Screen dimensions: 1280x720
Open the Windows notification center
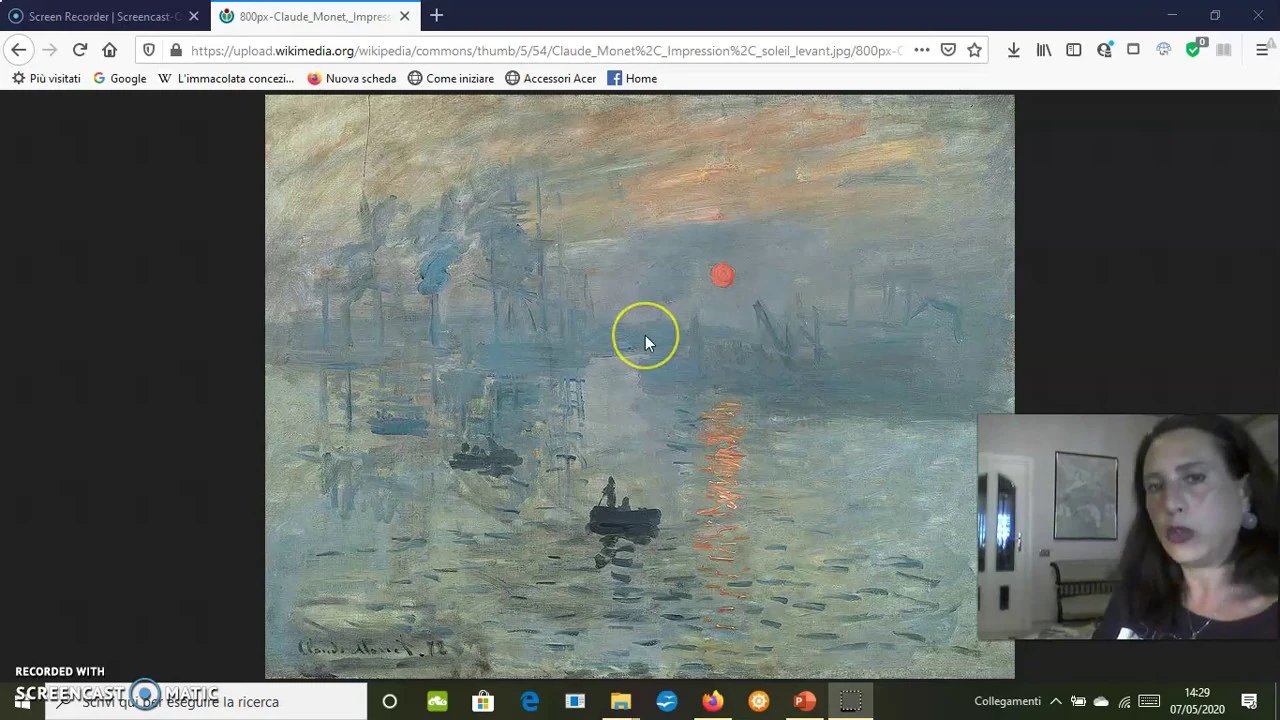[x=1249, y=701]
